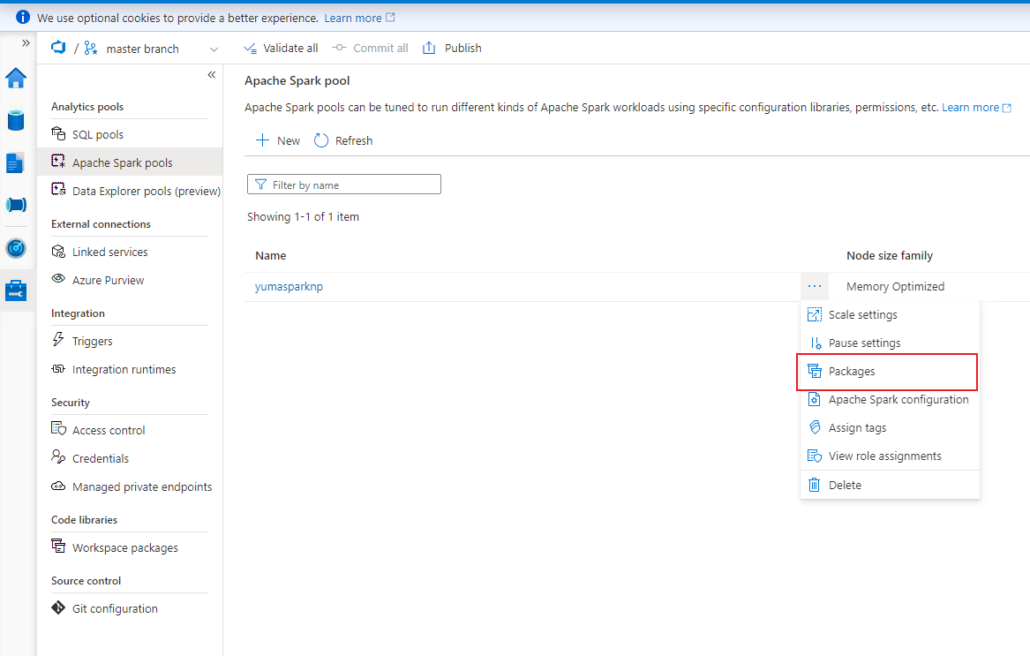
Task: Choose Pause settings from context menu
Action: pyautogui.click(x=889, y=343)
